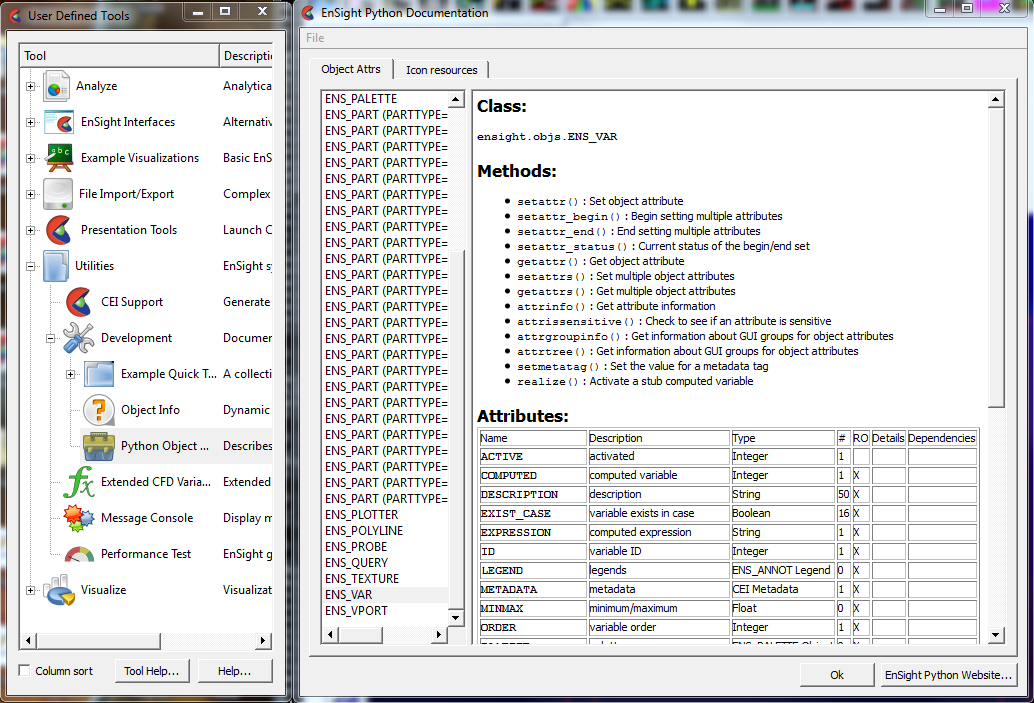
Task: Open the EnSight Python Website
Action: (x=948, y=675)
